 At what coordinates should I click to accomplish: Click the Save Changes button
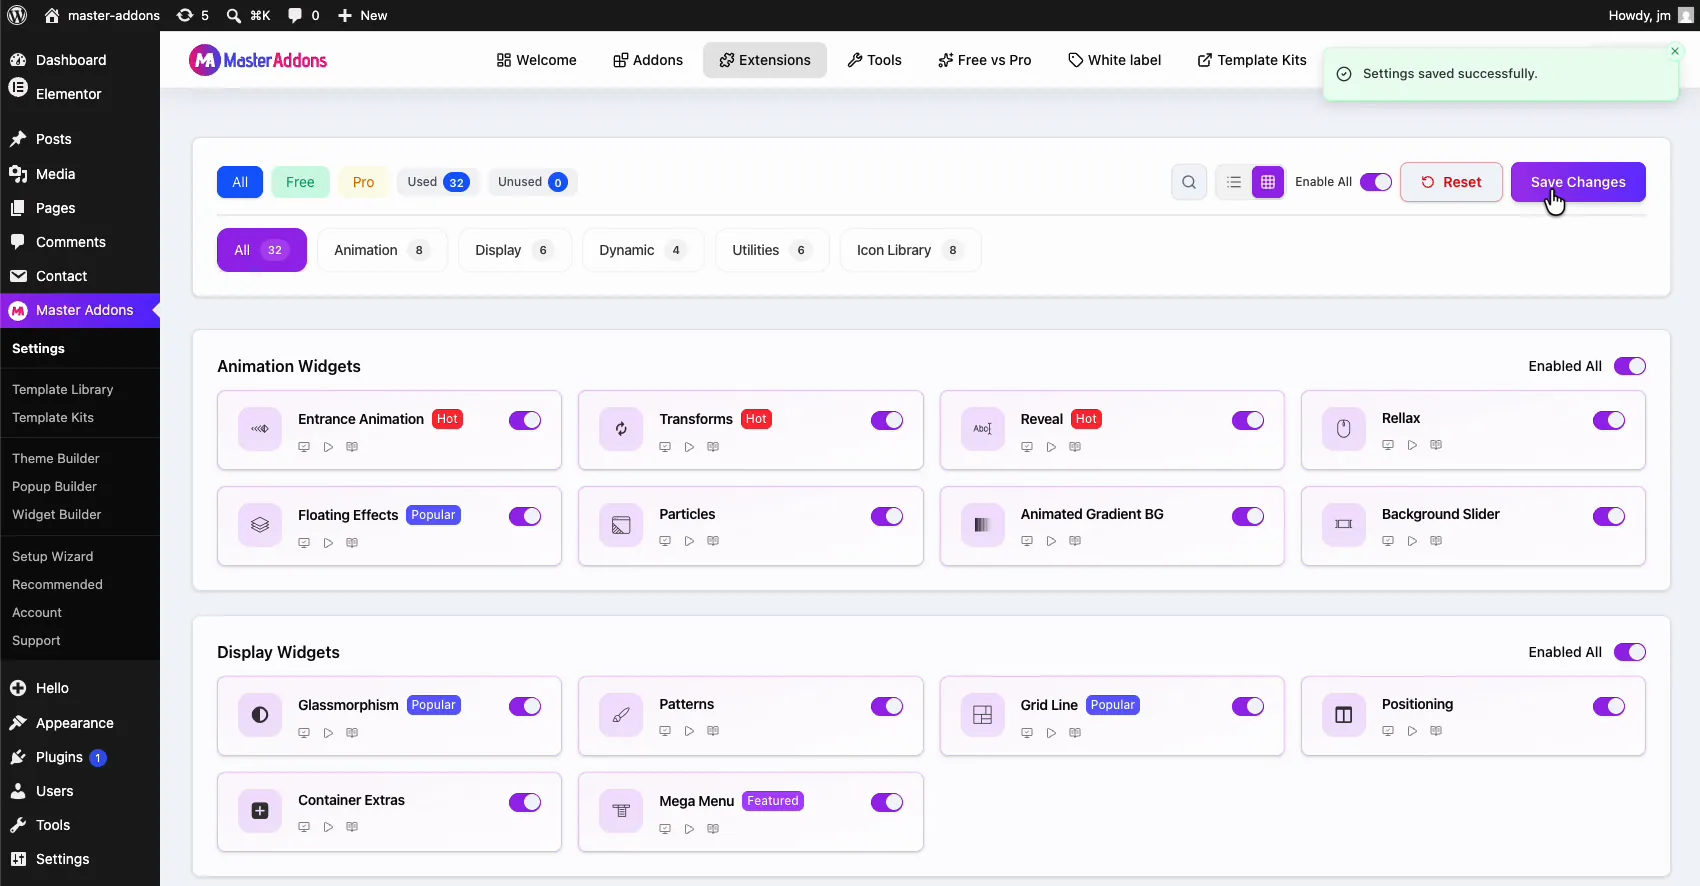pyautogui.click(x=1578, y=182)
